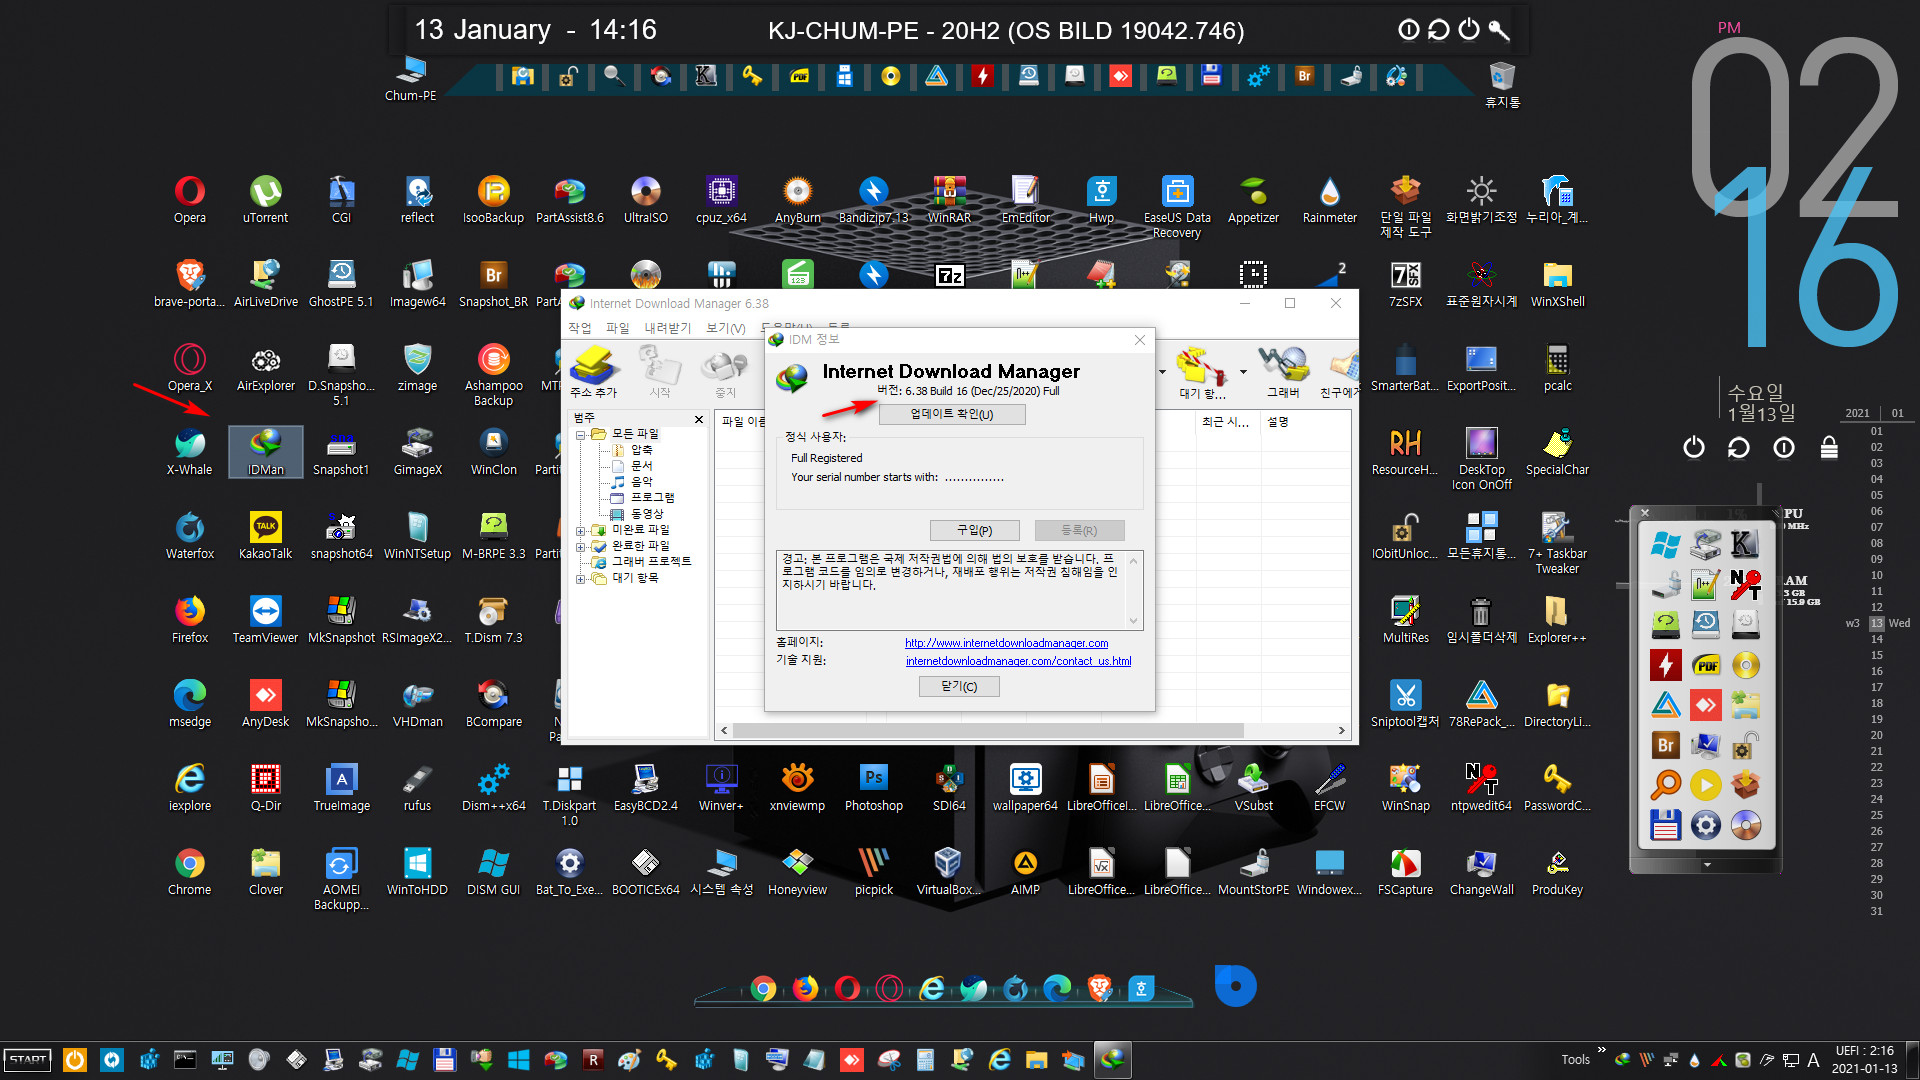This screenshot has height=1080, width=1920.
Task: Click the Chrome icon in bottom dock
Action: (763, 988)
